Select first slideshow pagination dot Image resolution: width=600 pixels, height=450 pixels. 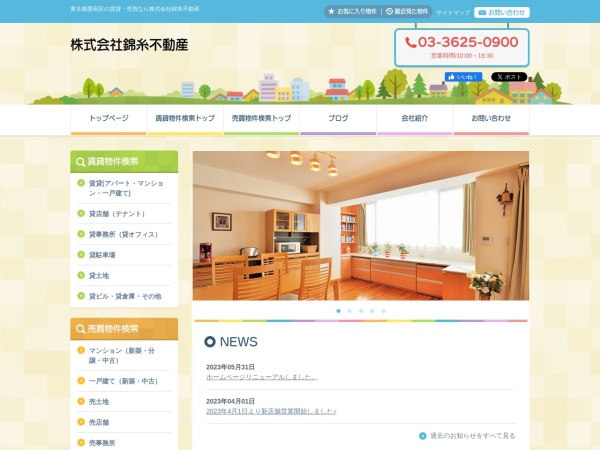[x=338, y=311]
